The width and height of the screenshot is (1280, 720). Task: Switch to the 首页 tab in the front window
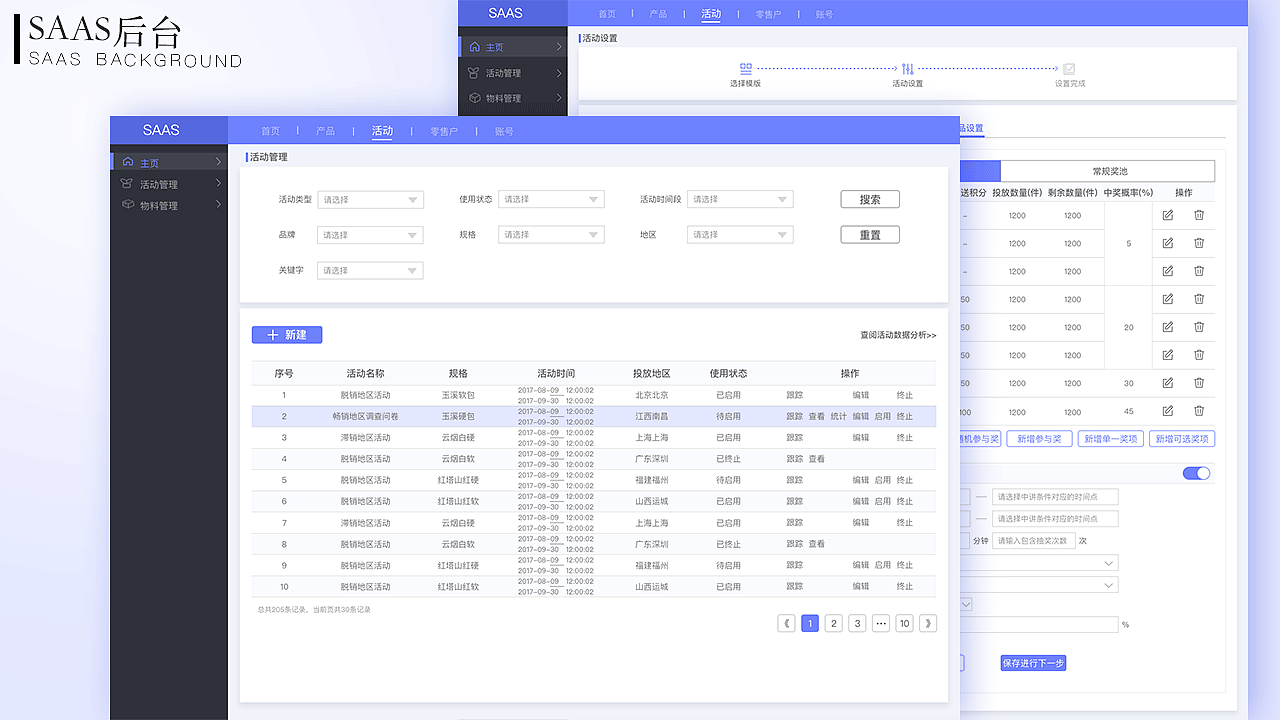coord(270,131)
